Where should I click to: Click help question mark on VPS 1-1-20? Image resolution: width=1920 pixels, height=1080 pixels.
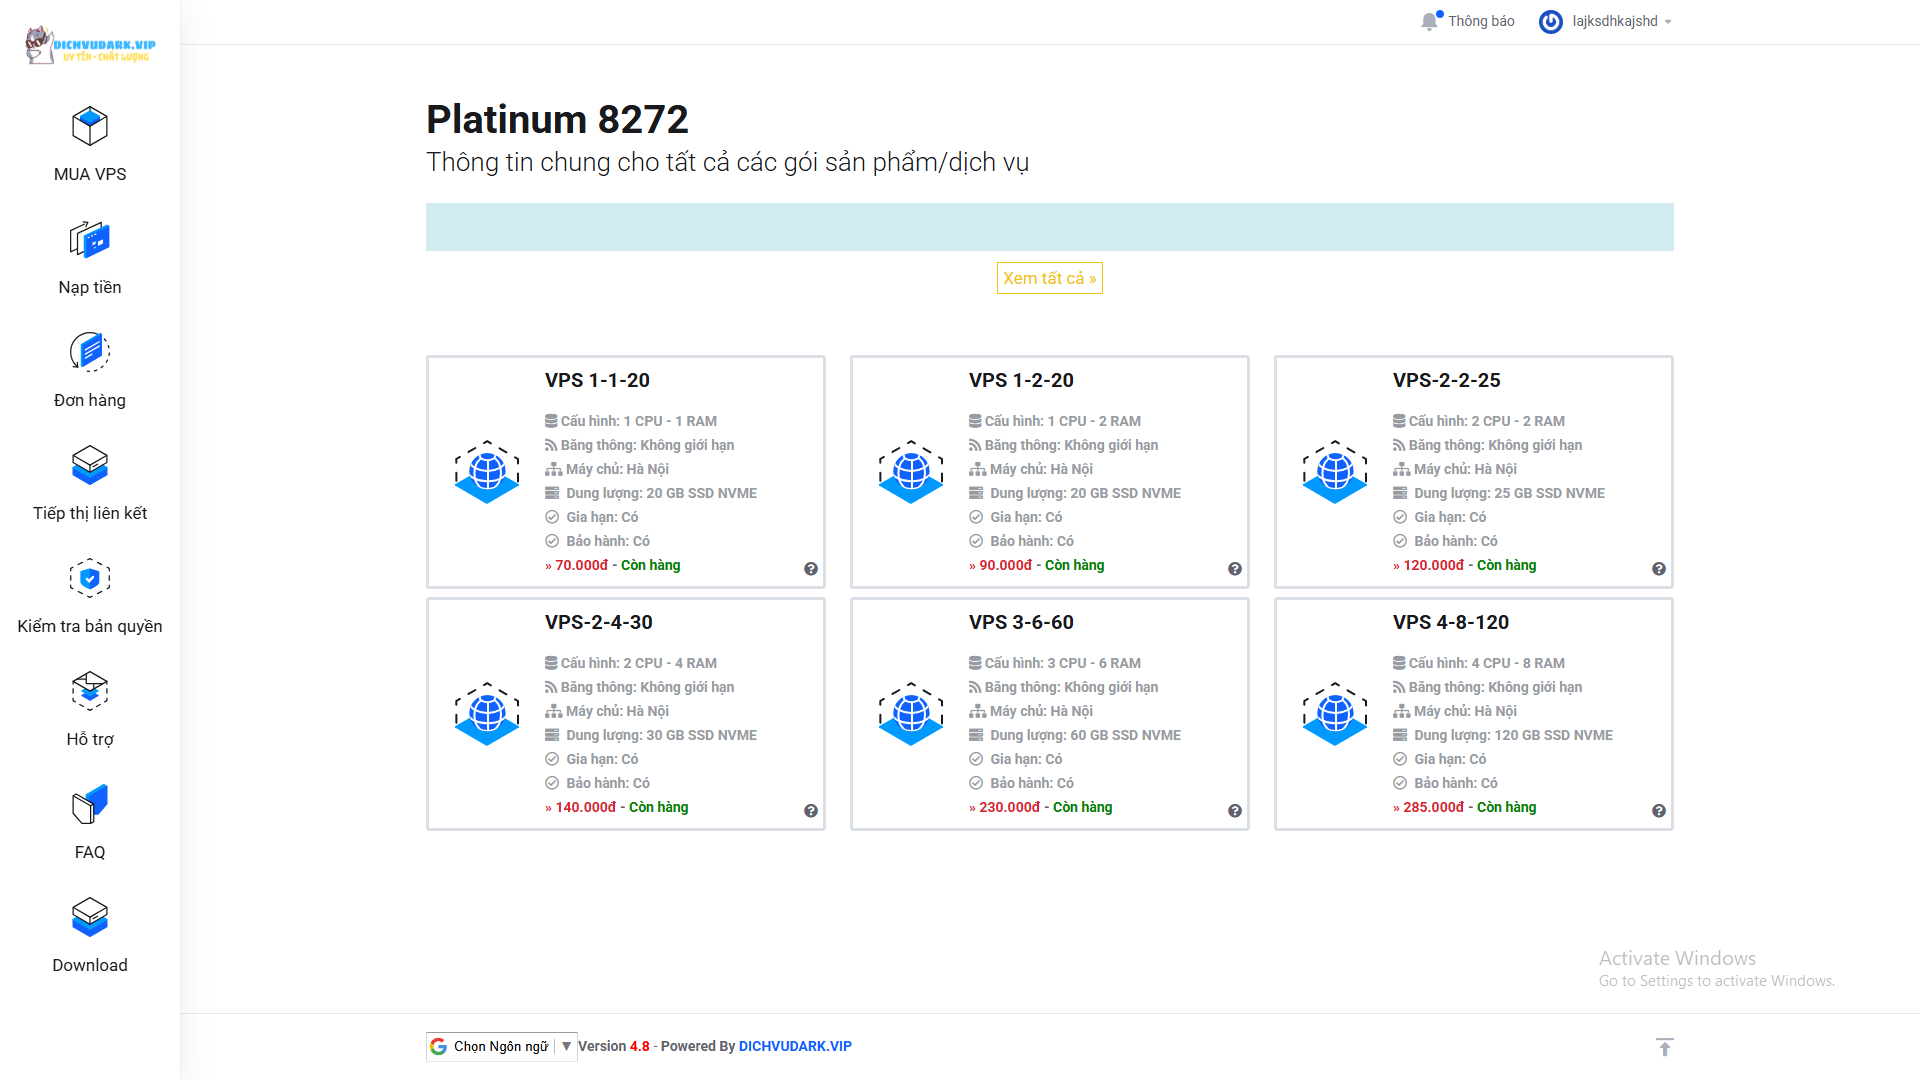click(x=811, y=569)
